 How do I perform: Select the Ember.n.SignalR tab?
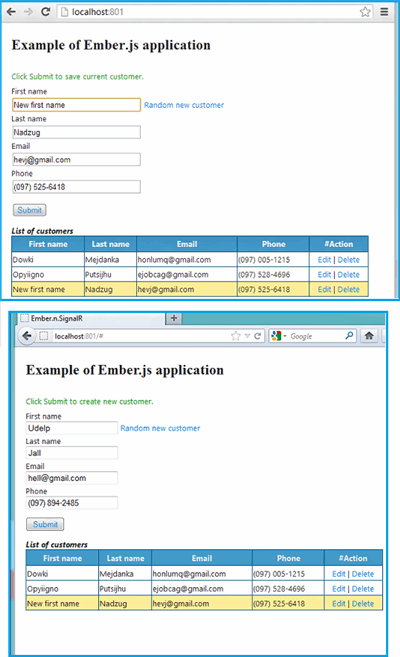coord(91,318)
